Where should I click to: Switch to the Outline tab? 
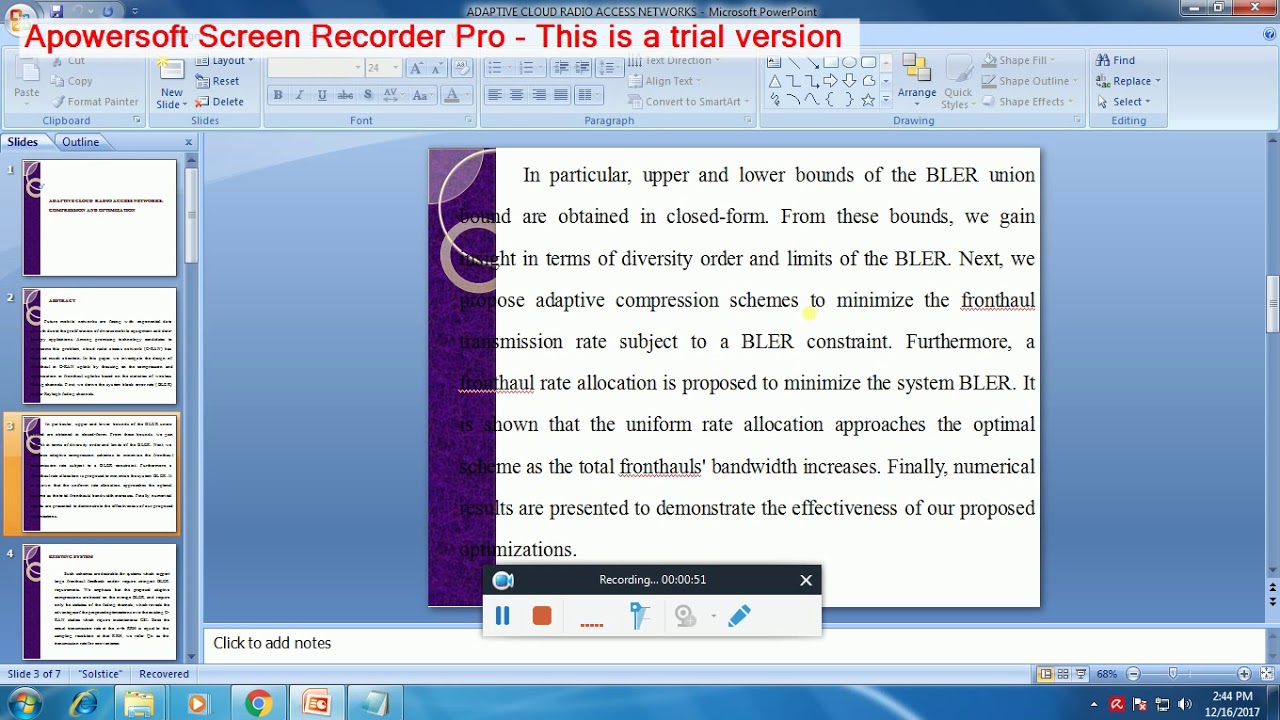tap(81, 142)
